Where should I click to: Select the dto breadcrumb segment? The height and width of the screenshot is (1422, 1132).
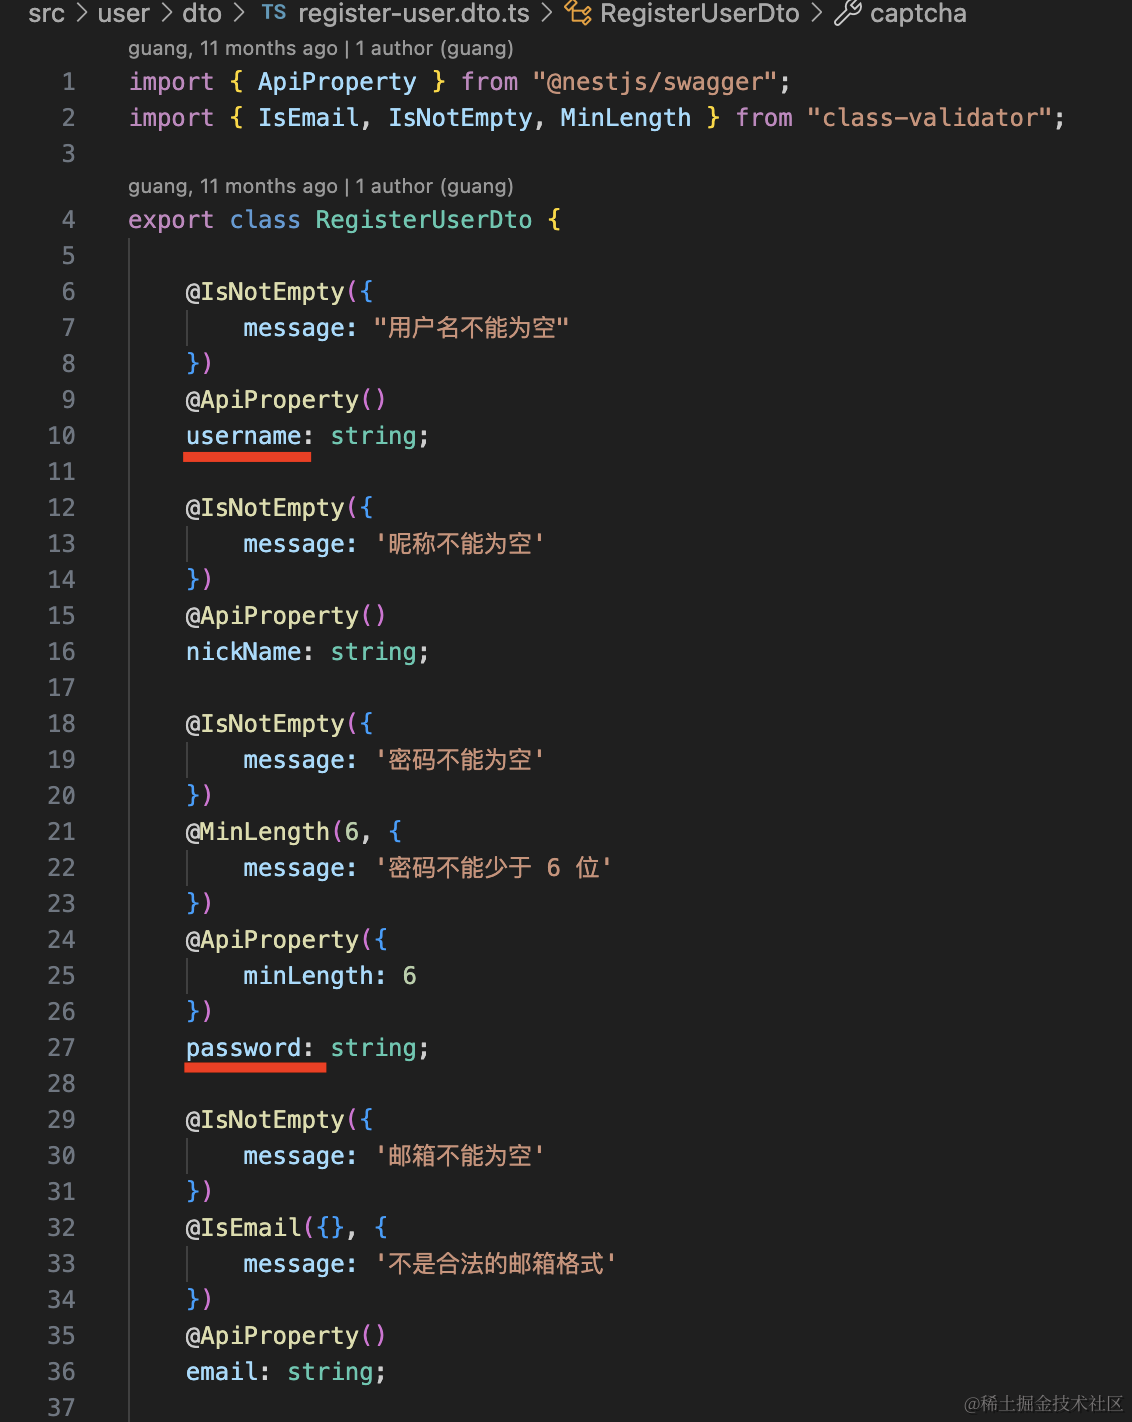pyautogui.click(x=202, y=13)
